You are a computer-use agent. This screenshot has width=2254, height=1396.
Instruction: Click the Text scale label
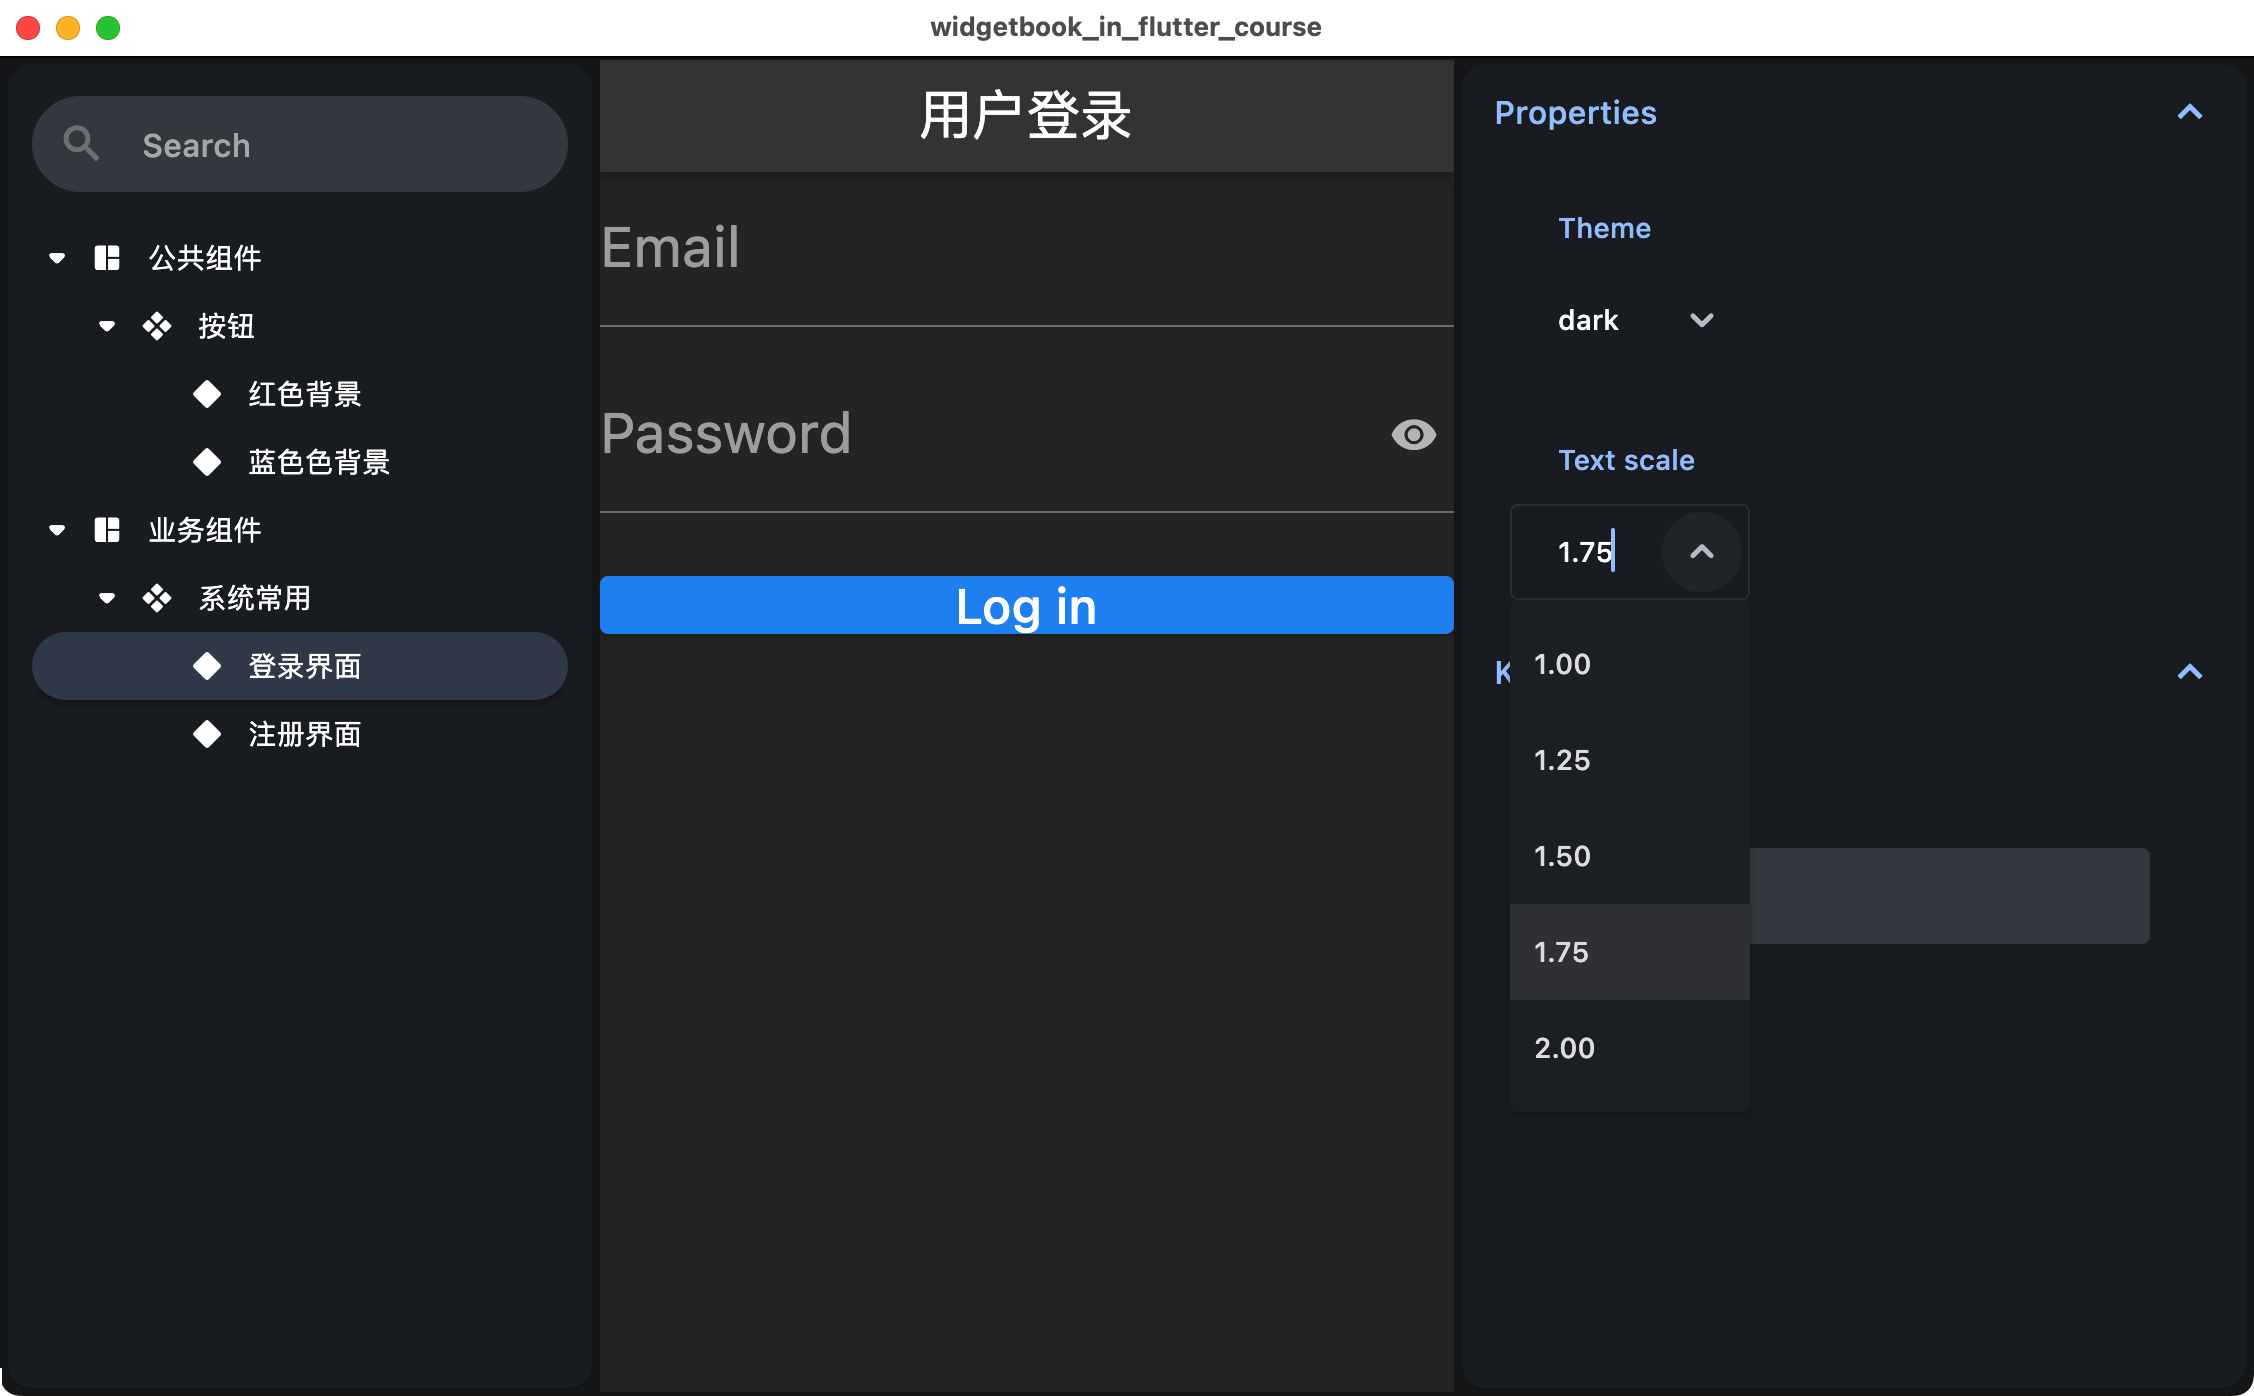pyautogui.click(x=1627, y=460)
